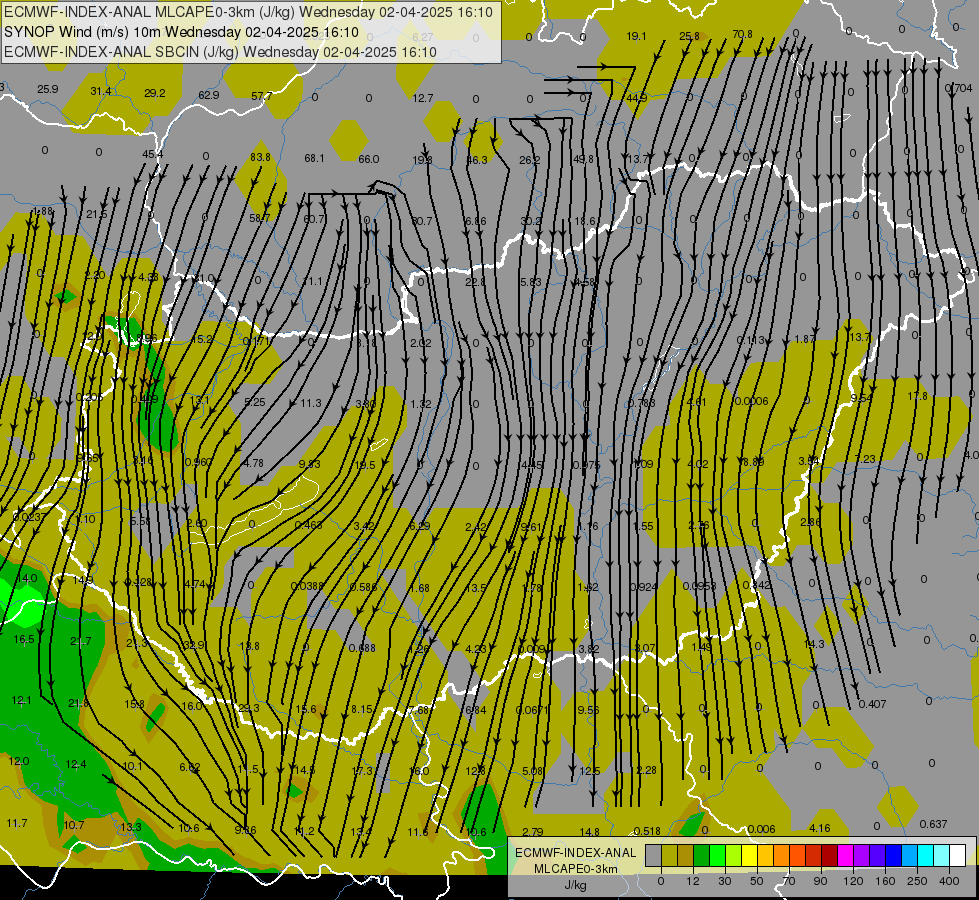The image size is (979, 900).
Task: Click the map value 0.0237
Action: (x=29, y=517)
